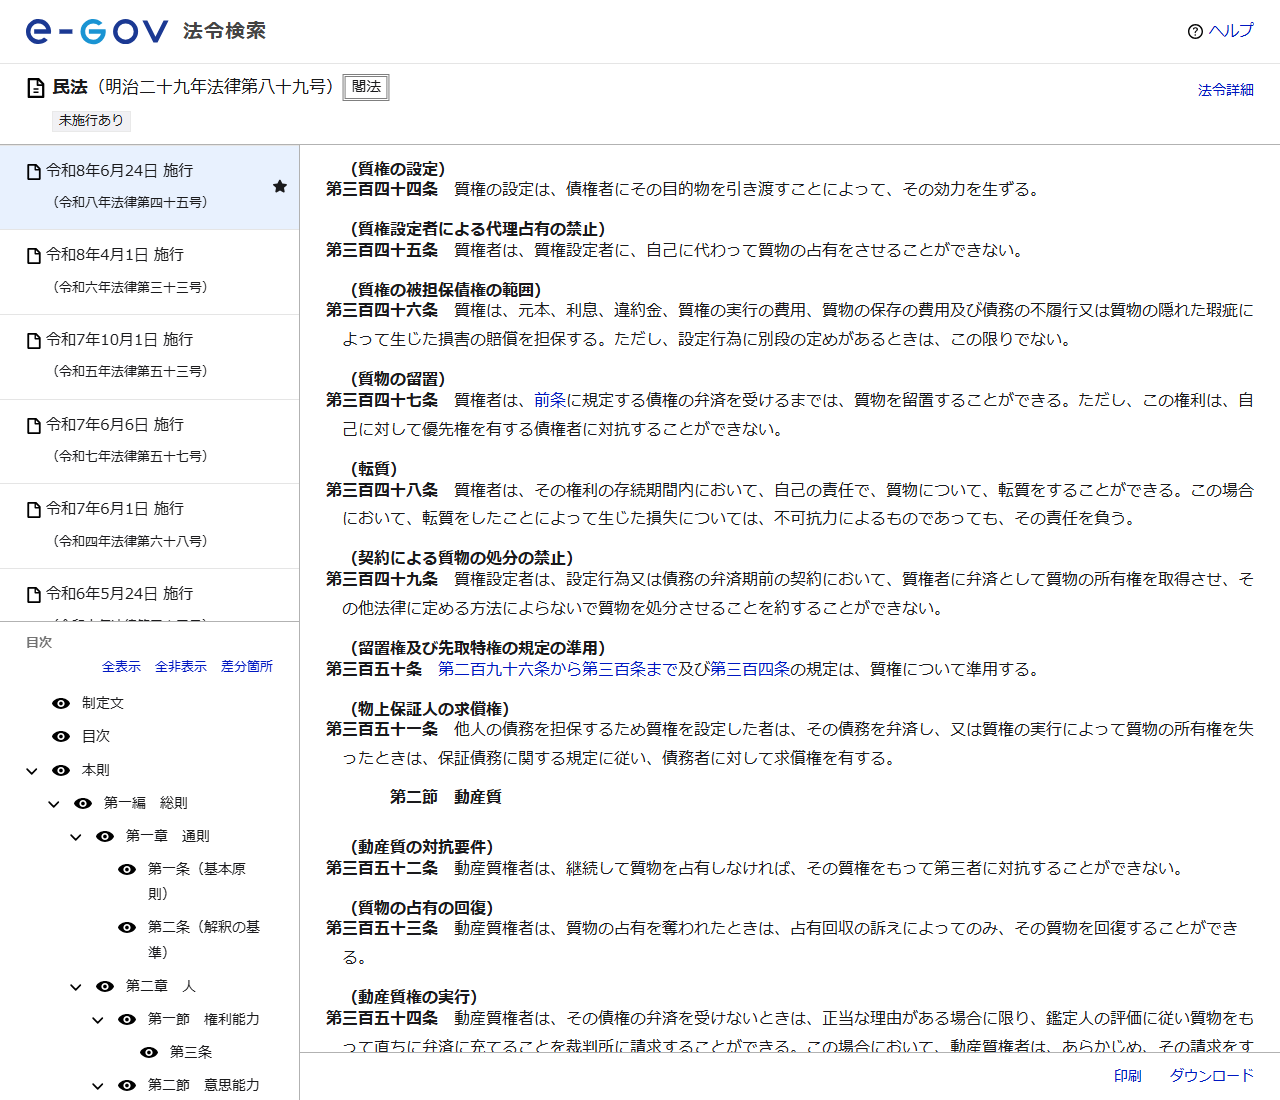
Task: Click document icon for 令和7年6月6日 施行
Action: (x=34, y=426)
